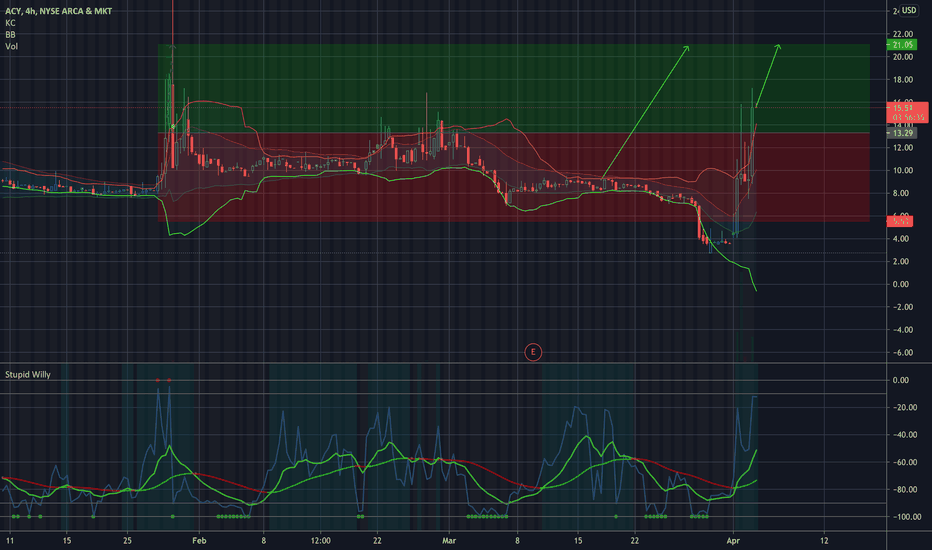Click the 0.00 price scale value on main chart
Viewport: 932px width, 550px height.
901,284
